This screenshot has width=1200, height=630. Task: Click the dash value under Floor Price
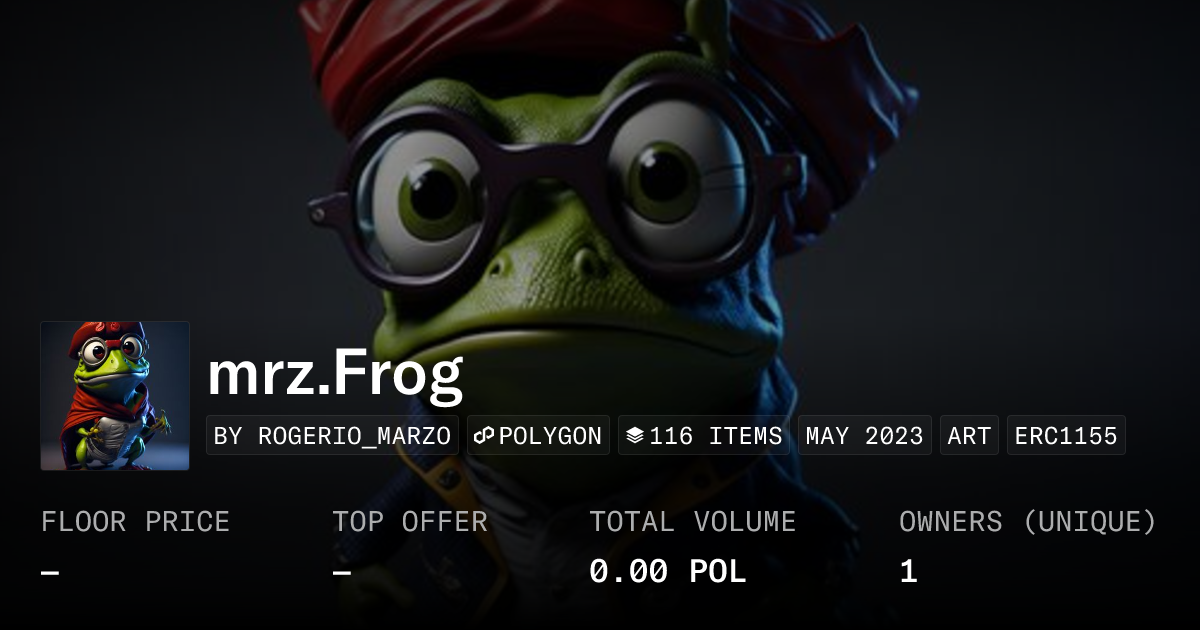tap(50, 572)
